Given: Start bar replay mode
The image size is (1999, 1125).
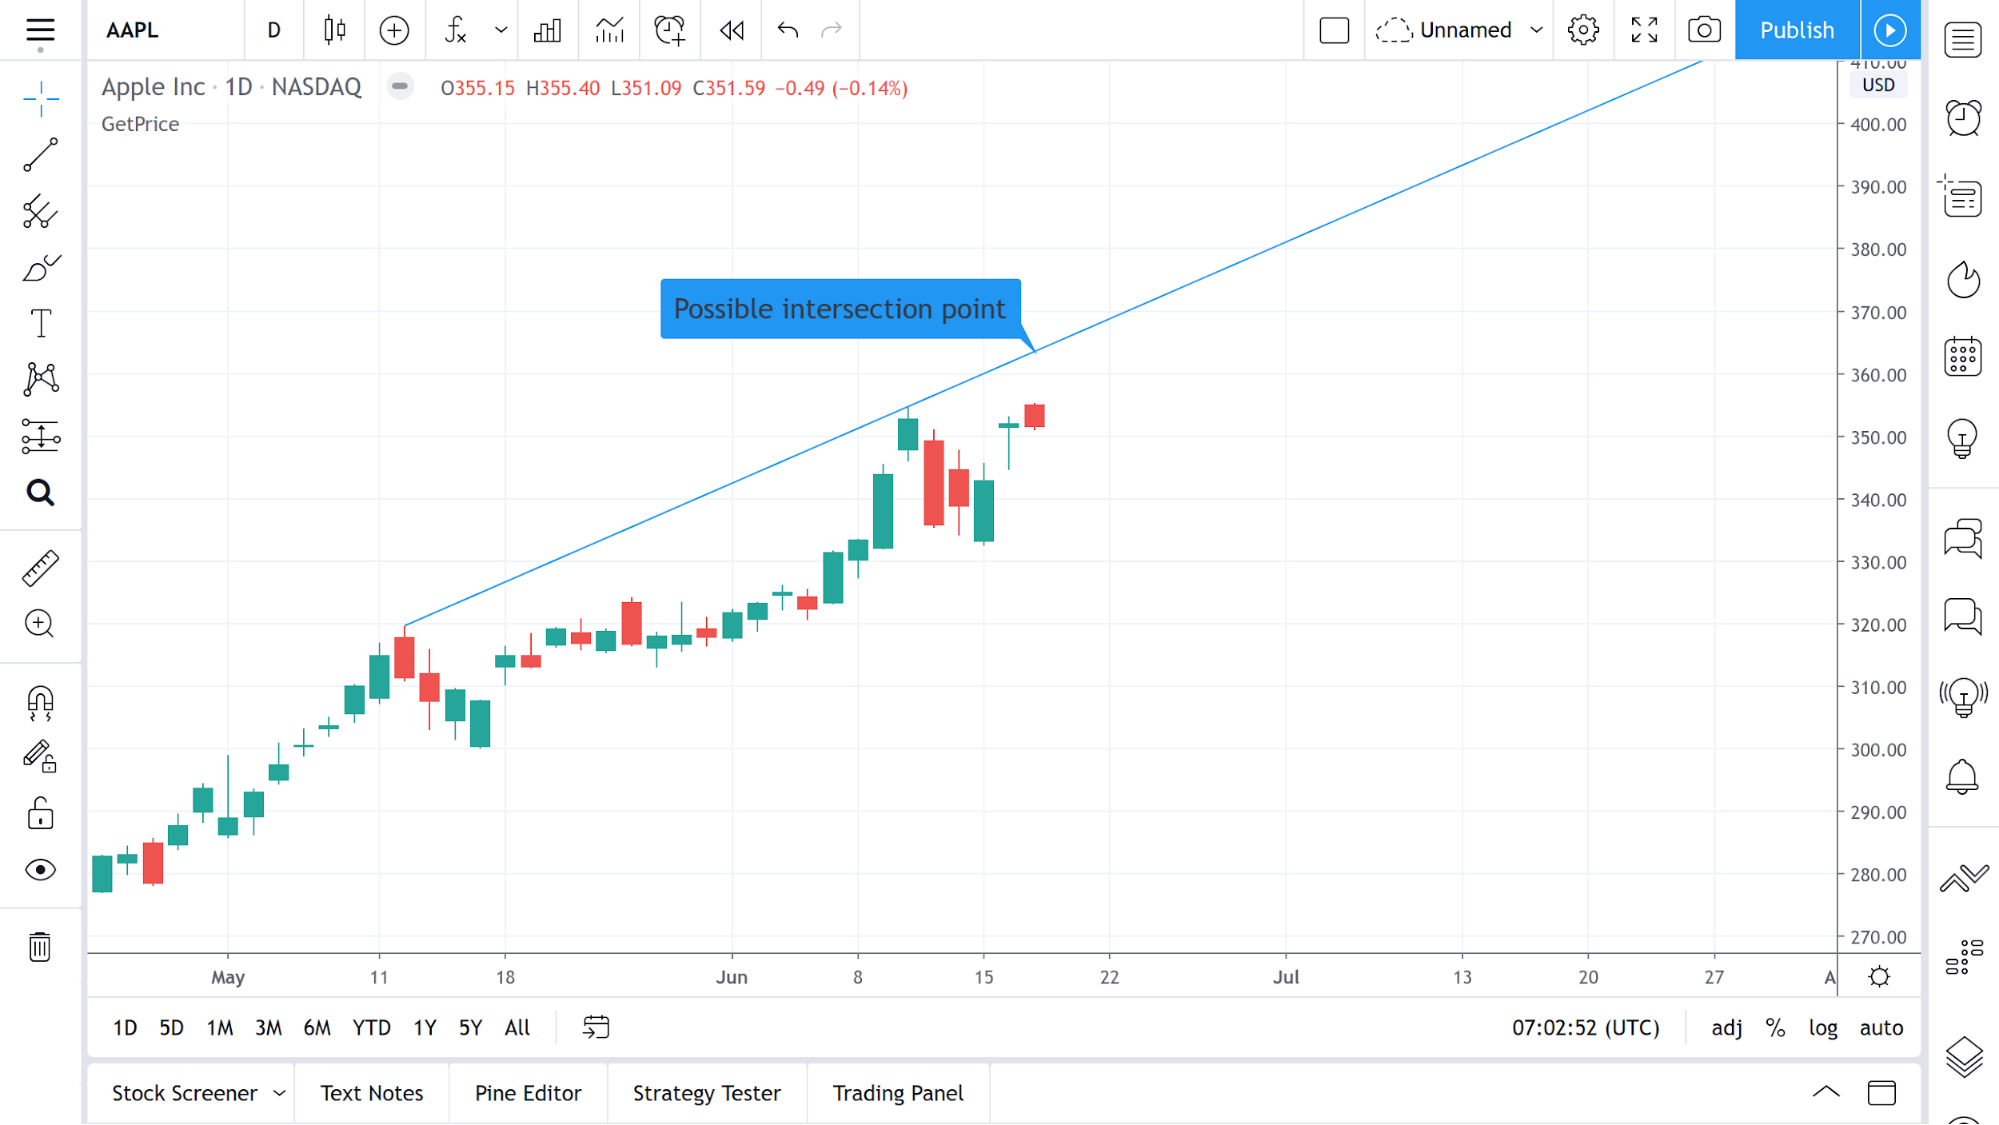Looking at the screenshot, I should pyautogui.click(x=732, y=30).
